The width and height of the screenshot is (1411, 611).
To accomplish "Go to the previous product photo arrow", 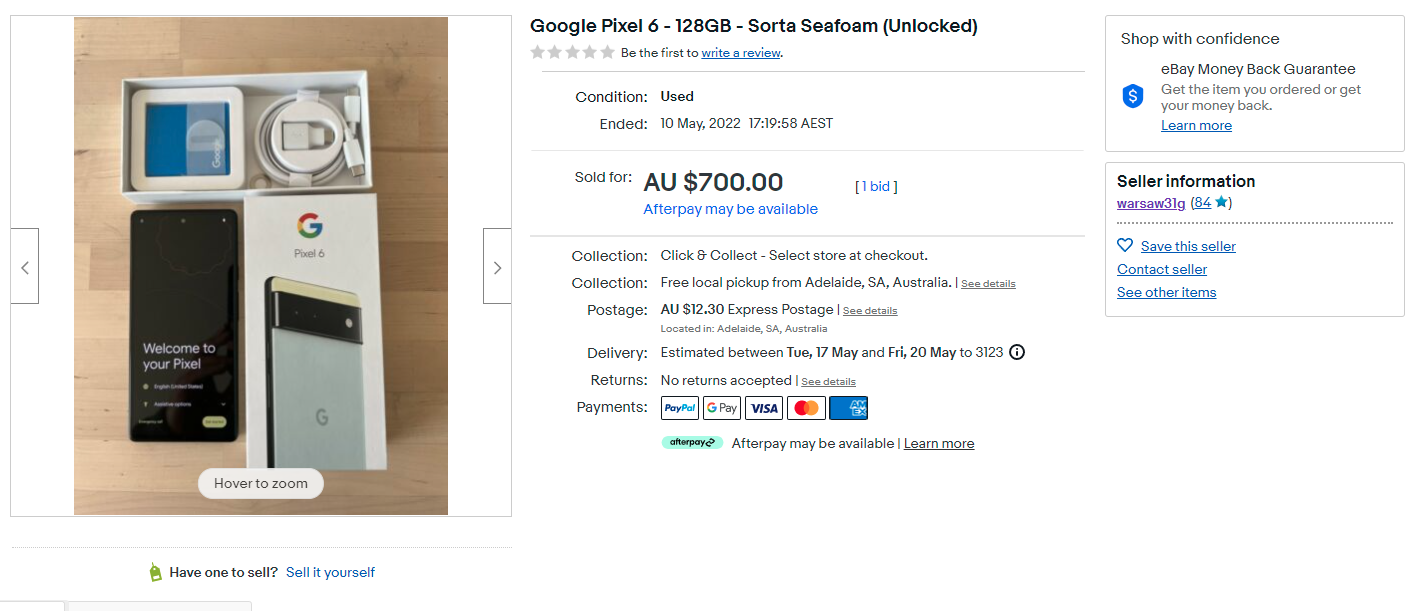I will pos(25,266).
